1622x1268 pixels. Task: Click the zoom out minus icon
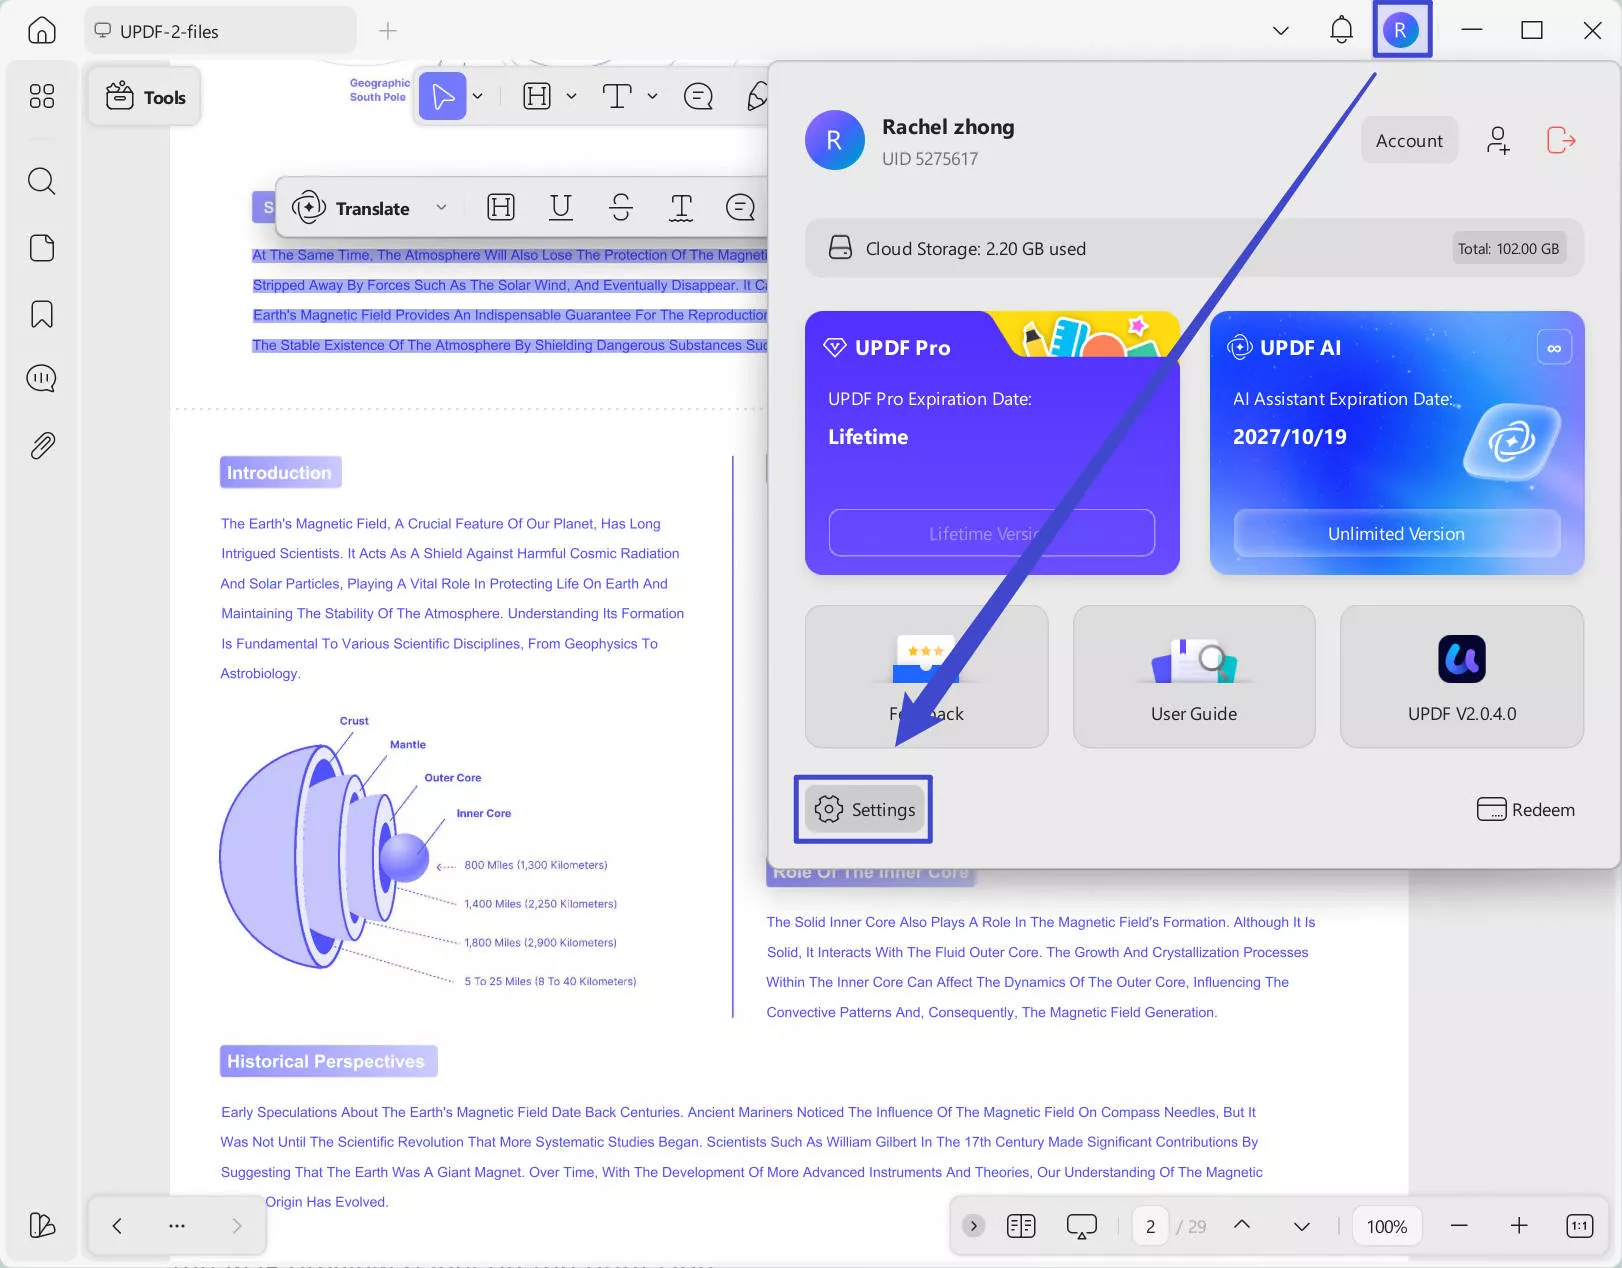tap(1459, 1225)
